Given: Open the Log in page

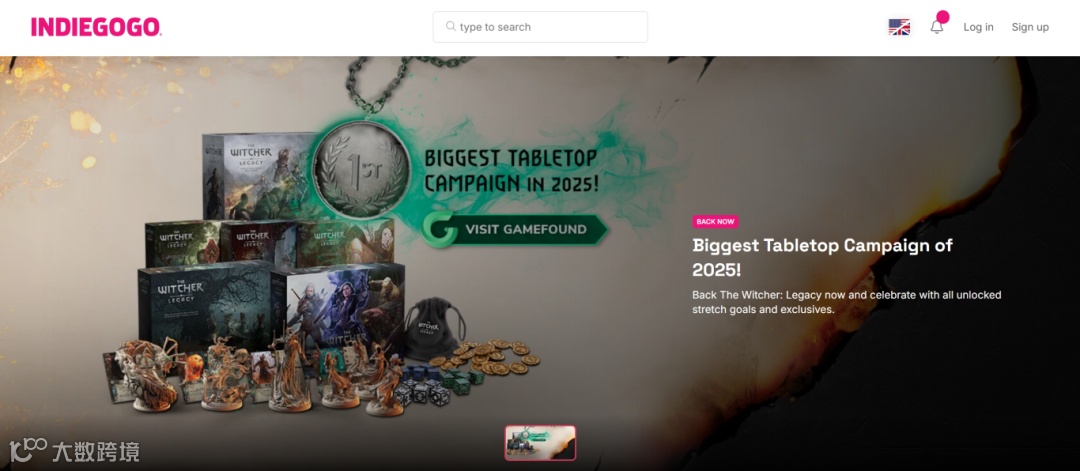Looking at the screenshot, I should pos(978,27).
